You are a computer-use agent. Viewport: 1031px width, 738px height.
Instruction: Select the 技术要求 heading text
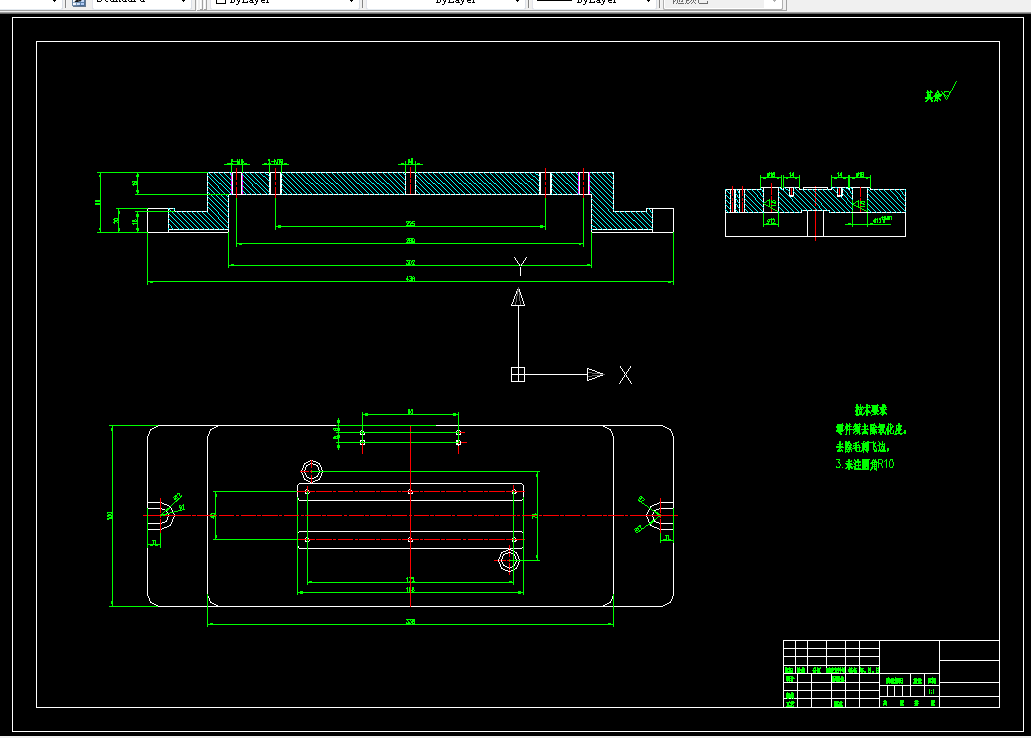[871, 410]
